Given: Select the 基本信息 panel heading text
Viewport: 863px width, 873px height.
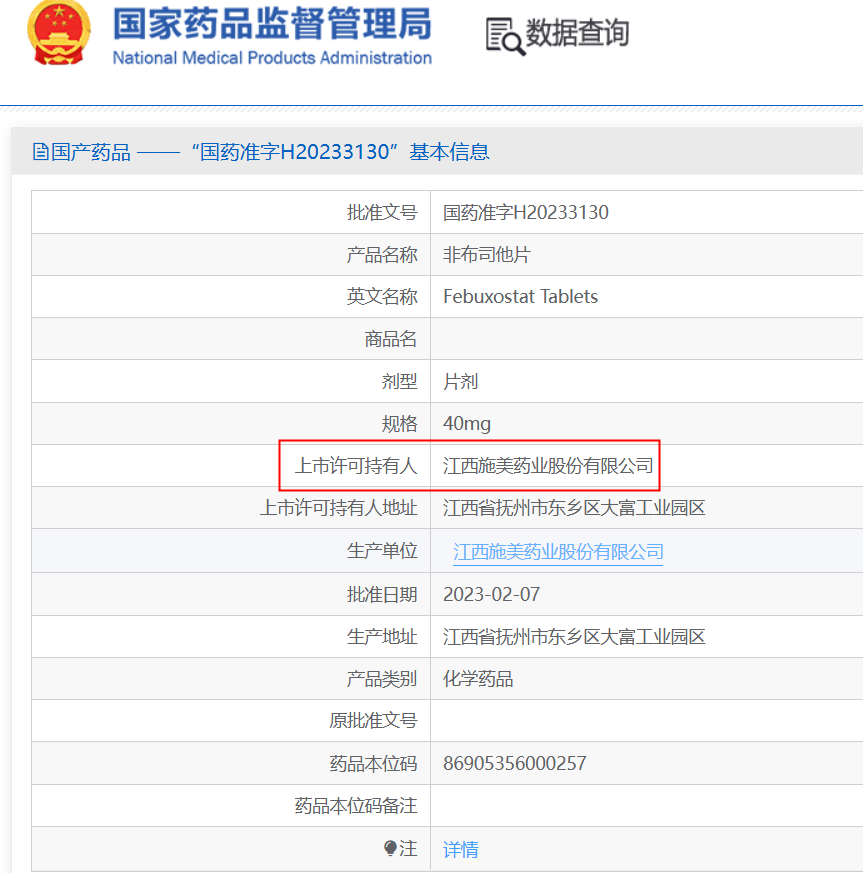Looking at the screenshot, I should coord(260,152).
